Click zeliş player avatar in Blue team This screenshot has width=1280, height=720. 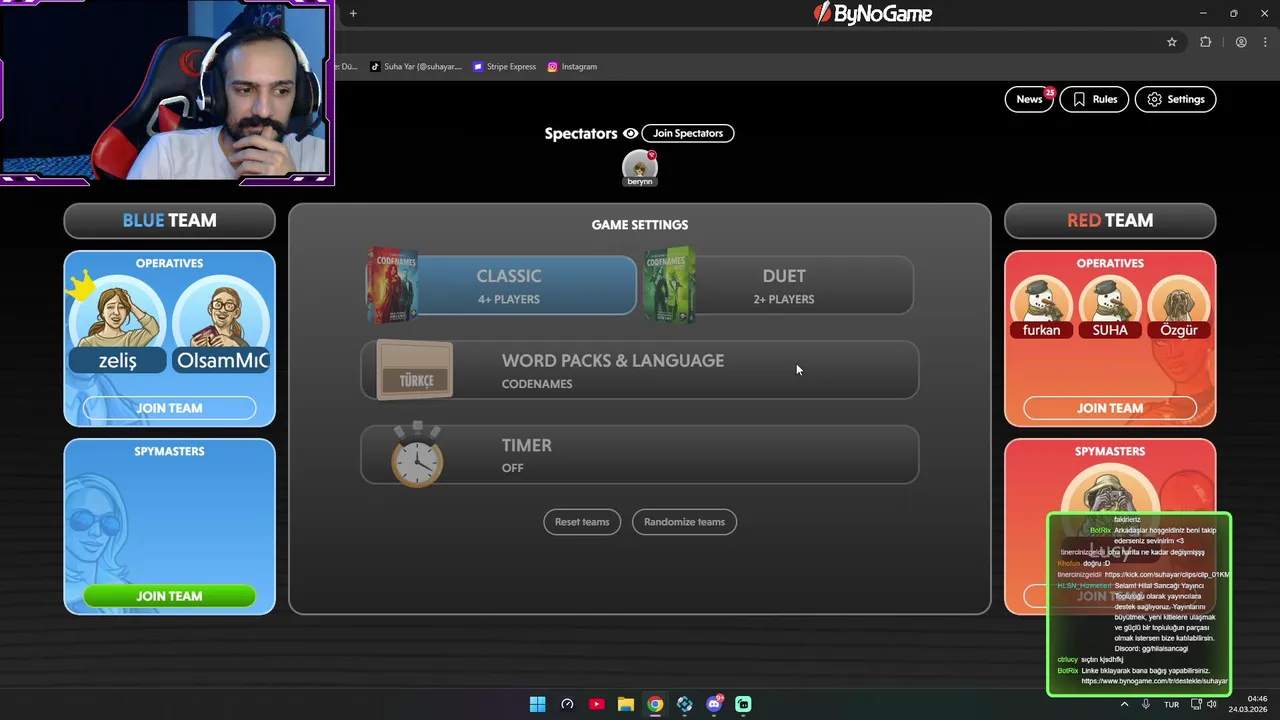click(x=117, y=323)
